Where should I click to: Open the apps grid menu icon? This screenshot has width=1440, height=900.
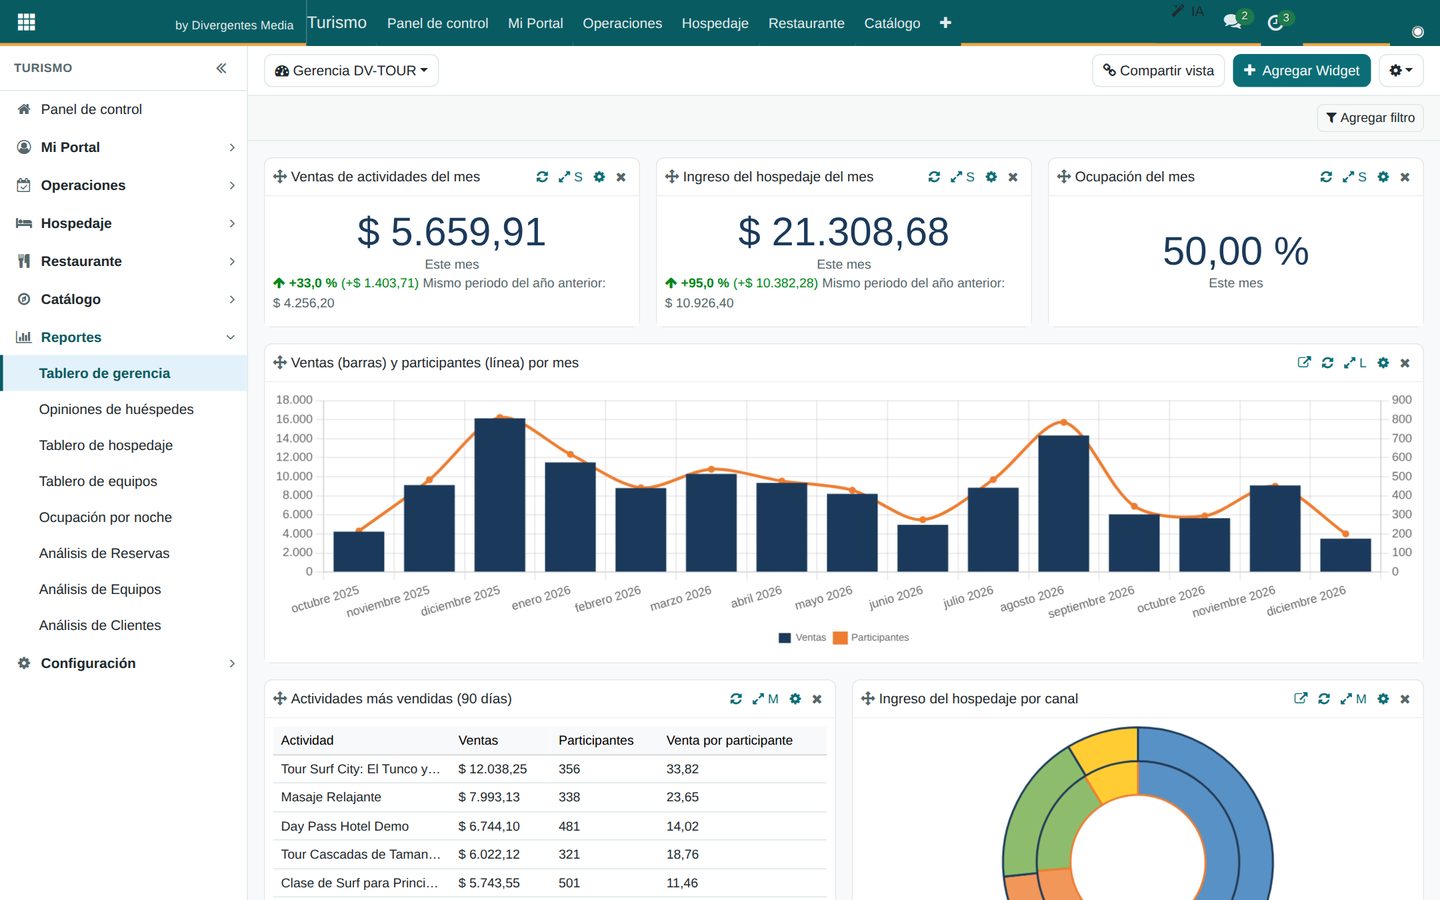(x=27, y=22)
